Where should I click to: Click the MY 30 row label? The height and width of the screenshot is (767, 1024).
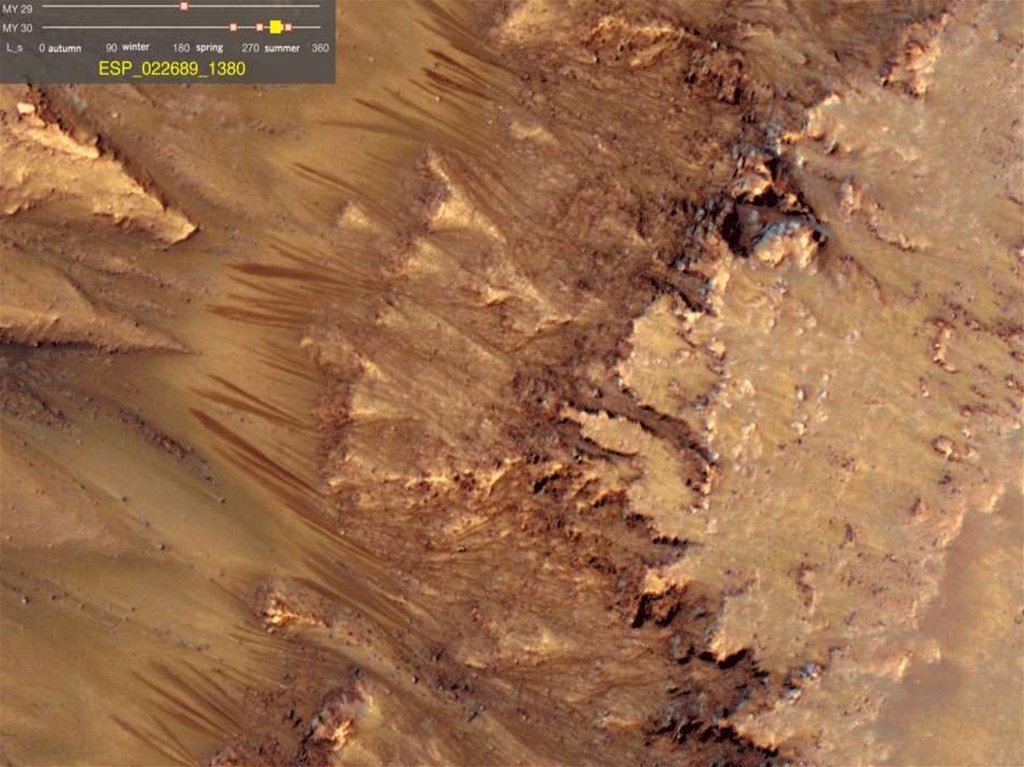click(x=17, y=27)
